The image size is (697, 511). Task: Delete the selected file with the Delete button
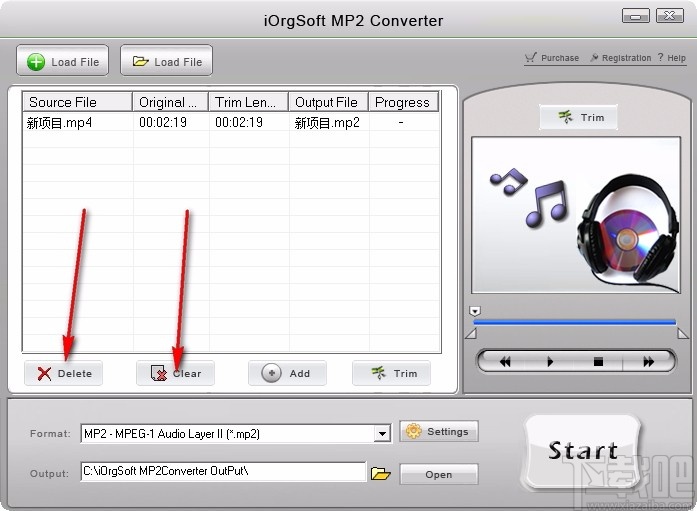point(63,373)
